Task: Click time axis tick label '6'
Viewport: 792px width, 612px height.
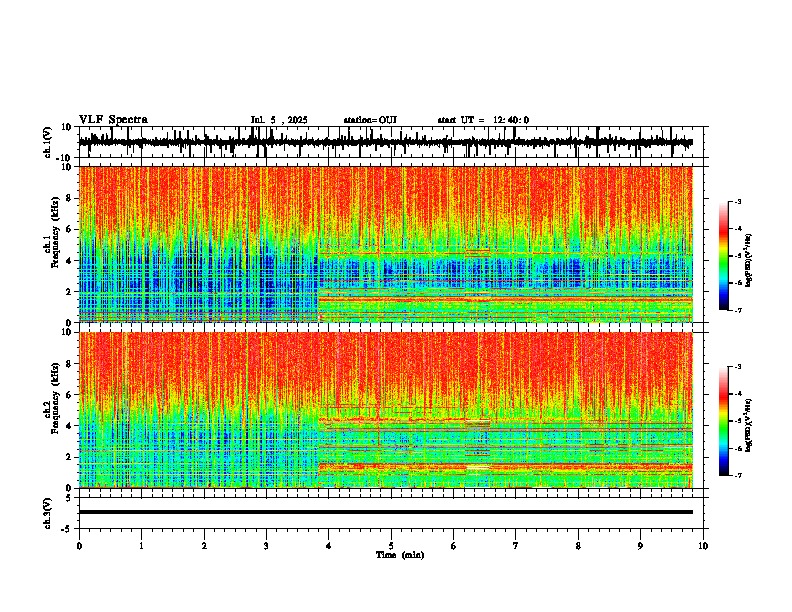Action: click(x=454, y=546)
